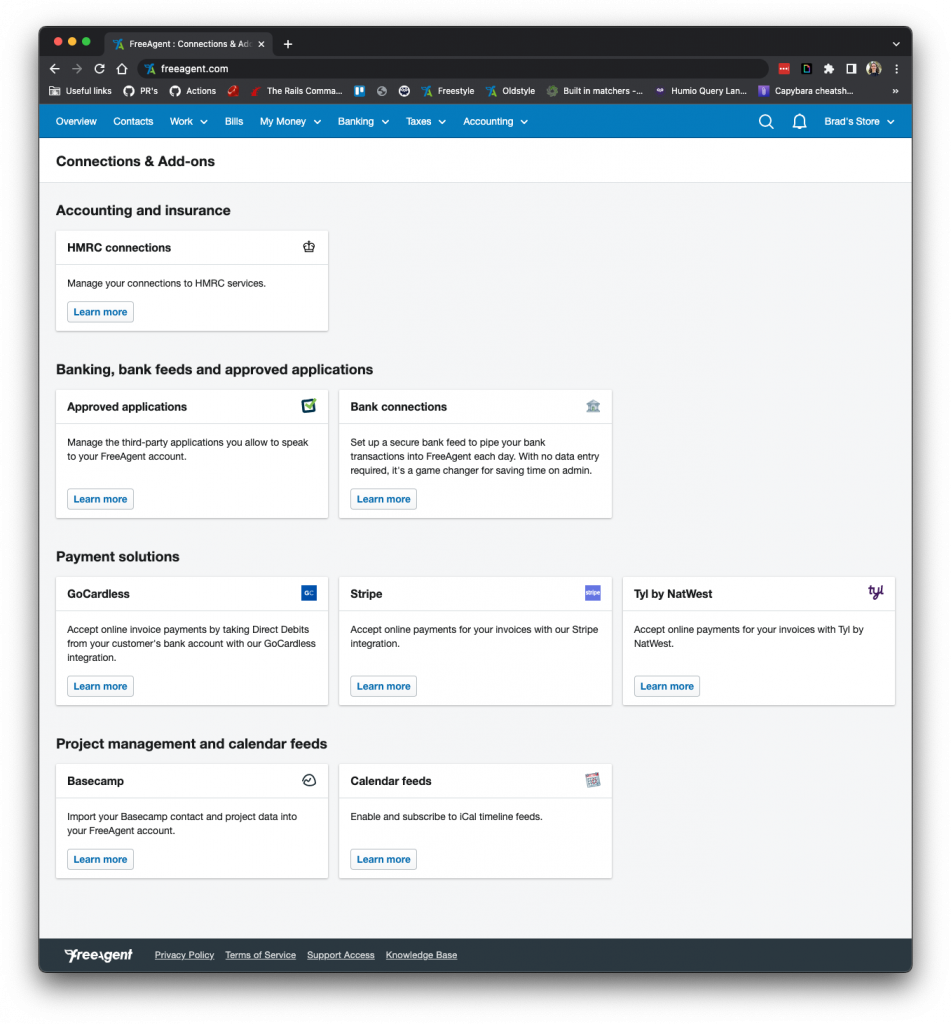Click the checkmark icon on Approved applications card
Image resolution: width=951 pixels, height=1024 pixels.
309,406
